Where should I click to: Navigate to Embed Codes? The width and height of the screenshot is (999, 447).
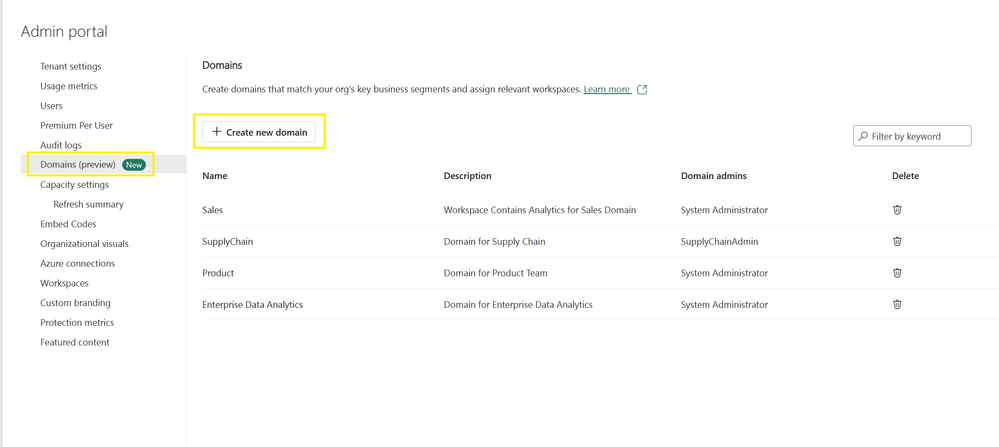click(x=67, y=224)
